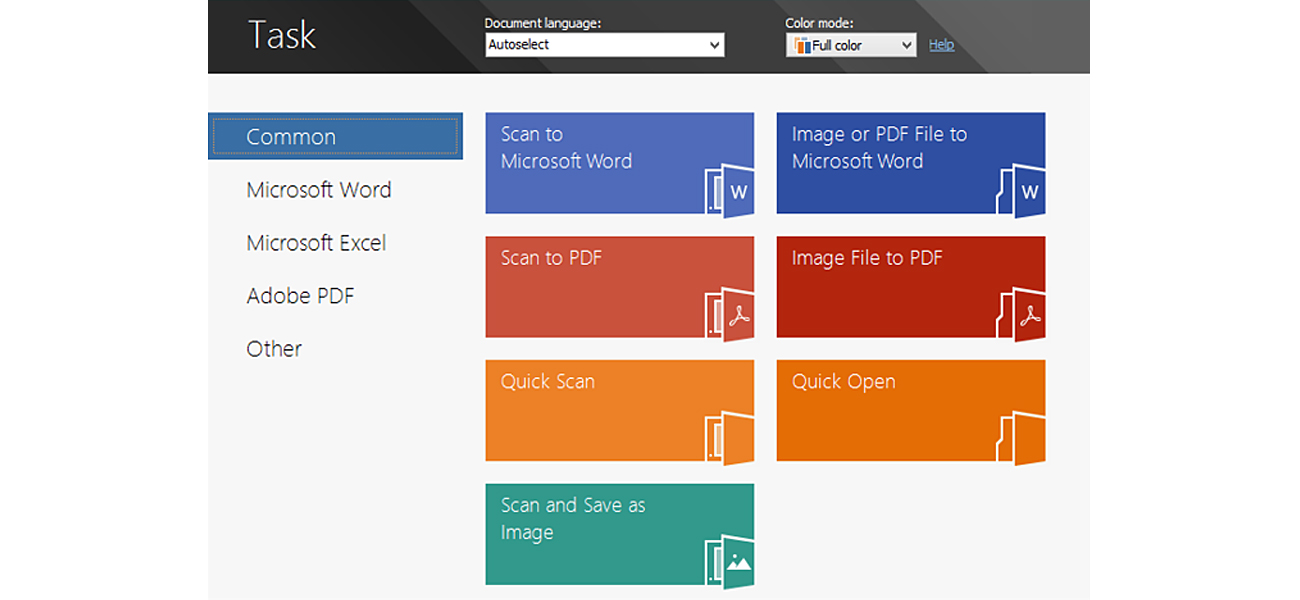Screen dimensions: 1300x600
Task: Click the scanner page icon on Quick Scan tile
Action: click(728, 438)
